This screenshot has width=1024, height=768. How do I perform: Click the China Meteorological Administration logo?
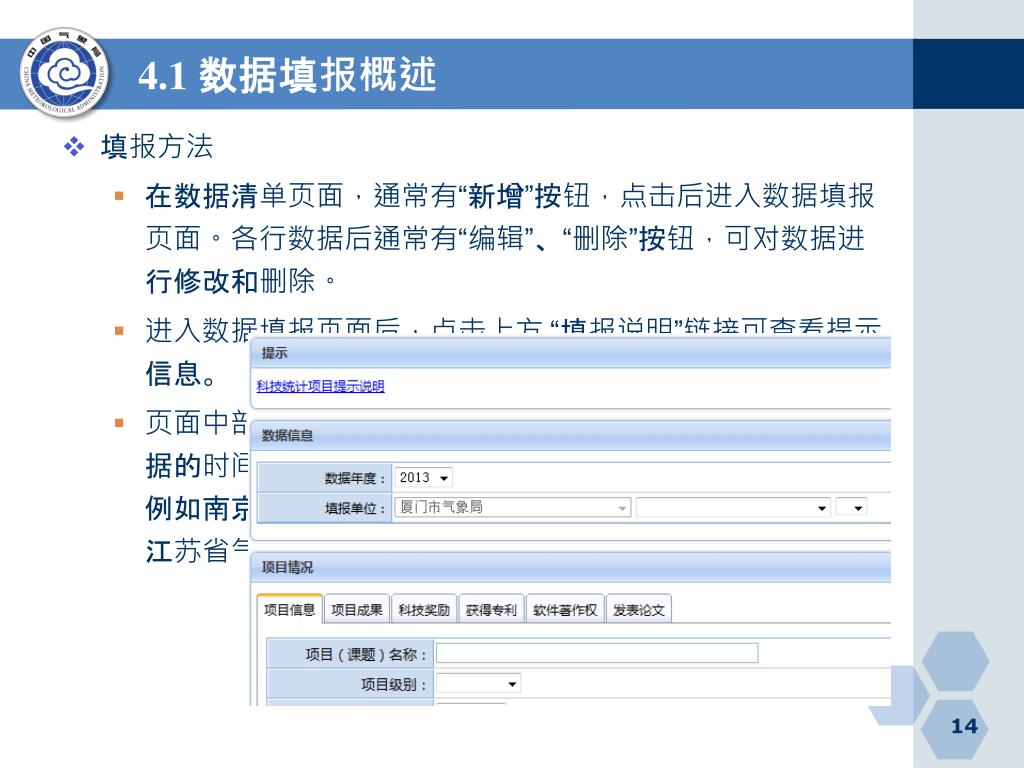(64, 73)
